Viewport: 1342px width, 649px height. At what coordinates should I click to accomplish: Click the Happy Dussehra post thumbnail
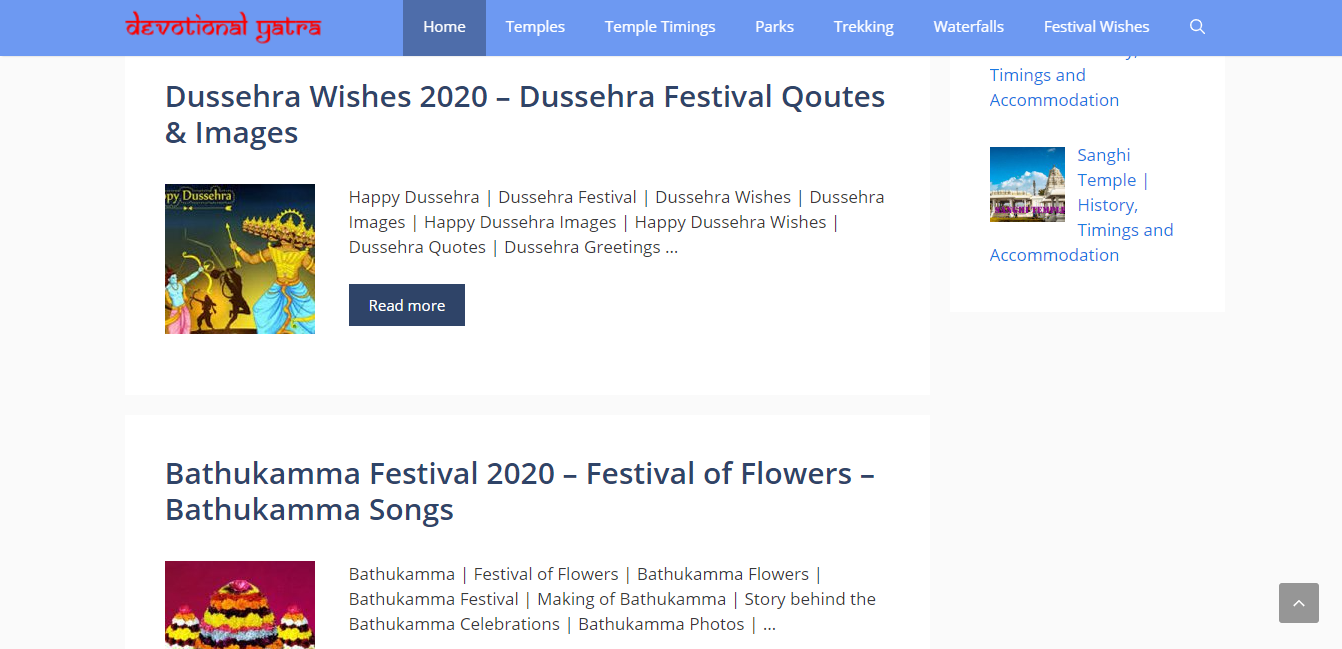tap(240, 259)
